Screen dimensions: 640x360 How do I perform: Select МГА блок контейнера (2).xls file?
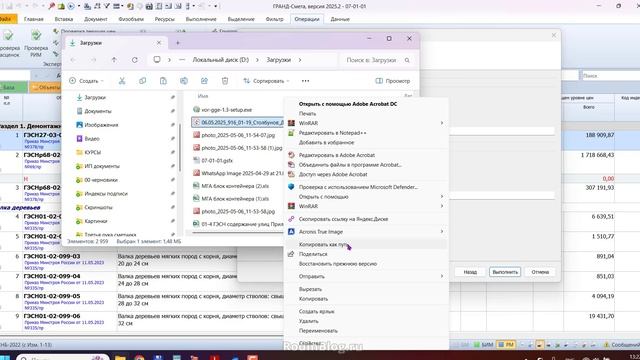click(x=231, y=186)
